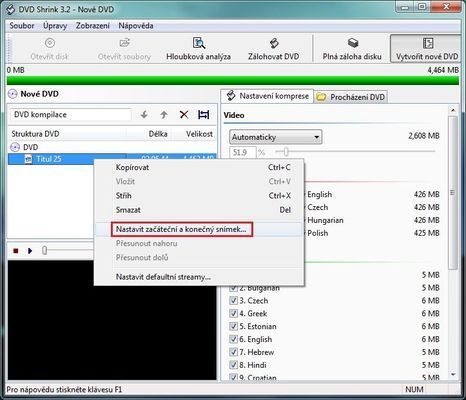Click the 4,464 MB capacity label
This screenshot has width=466, height=400.
[443, 70]
